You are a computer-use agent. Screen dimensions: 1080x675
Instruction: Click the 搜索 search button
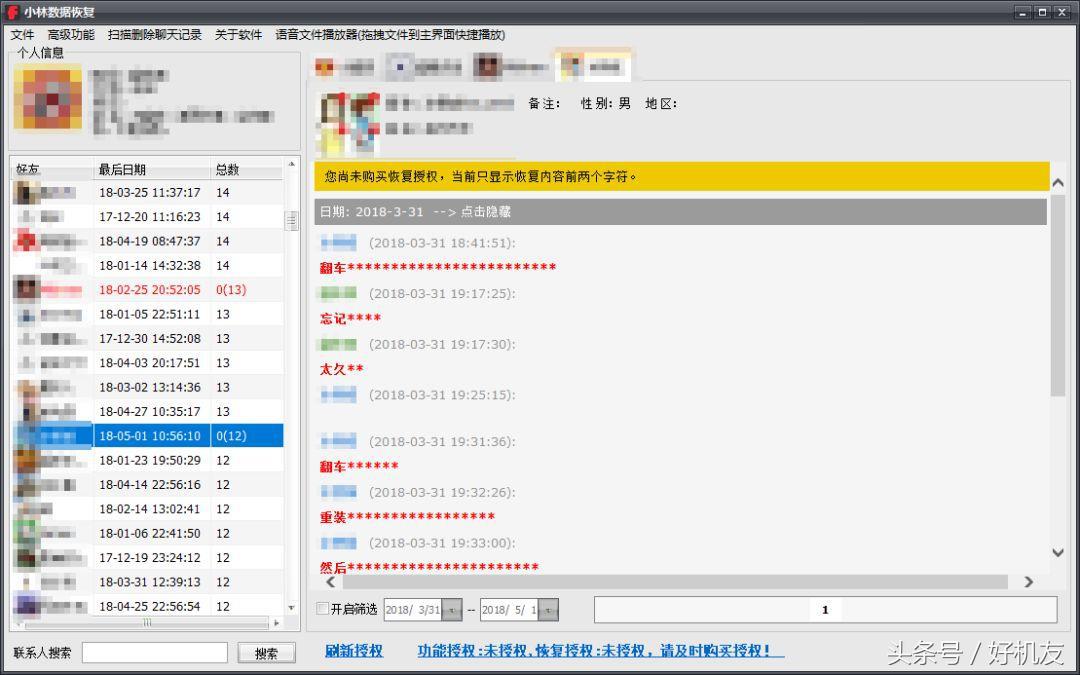[266, 651]
